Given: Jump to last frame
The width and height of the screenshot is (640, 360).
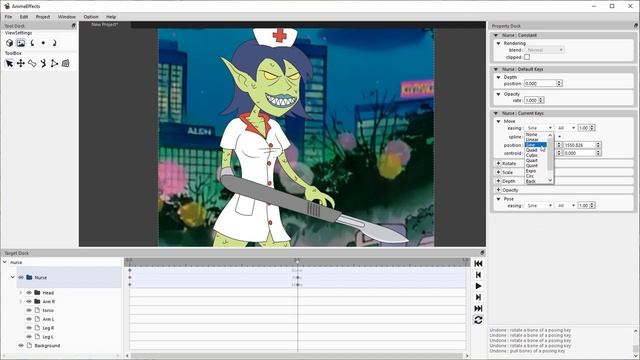Looking at the screenshot, I should tap(478, 308).
